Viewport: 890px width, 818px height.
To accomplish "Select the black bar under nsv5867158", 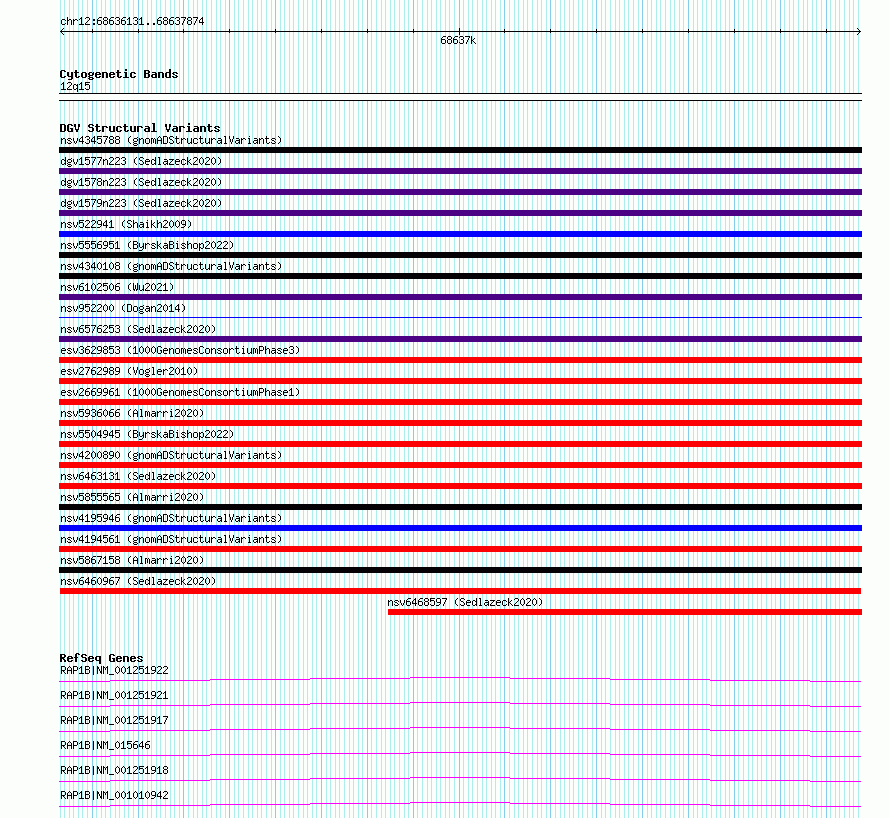I will [460, 570].
